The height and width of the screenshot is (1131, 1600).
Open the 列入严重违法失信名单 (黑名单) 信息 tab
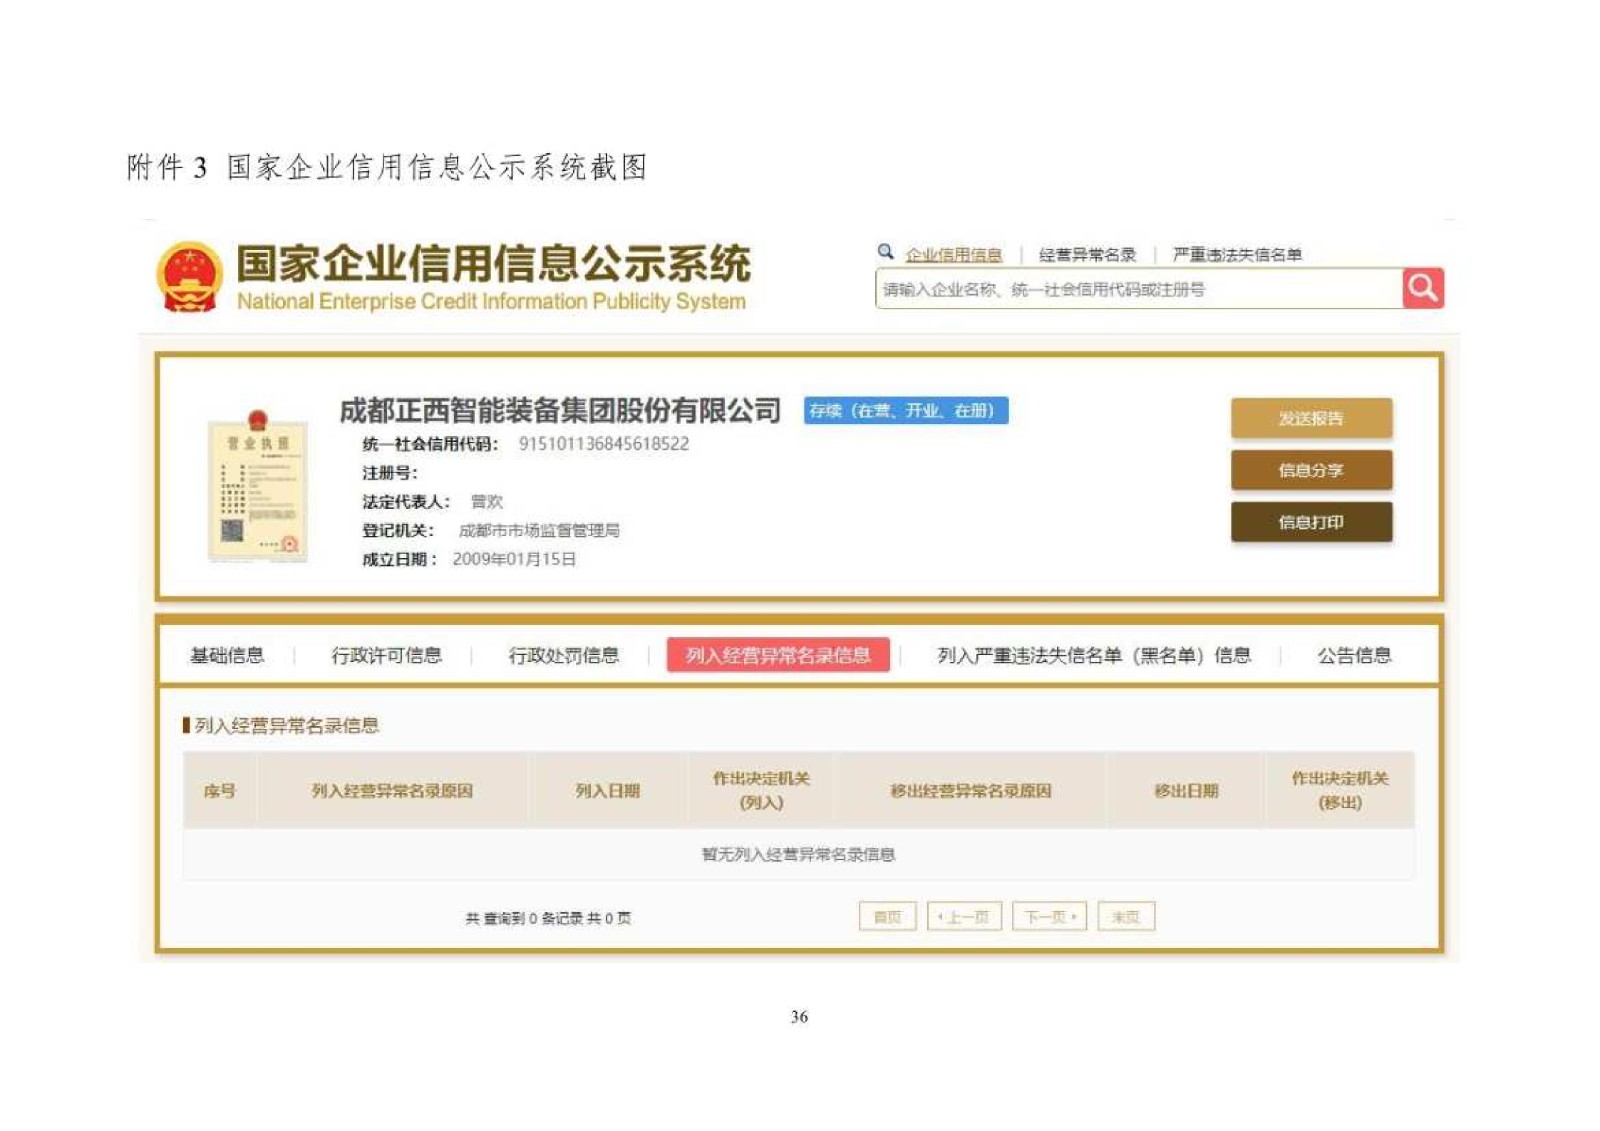pos(1093,656)
